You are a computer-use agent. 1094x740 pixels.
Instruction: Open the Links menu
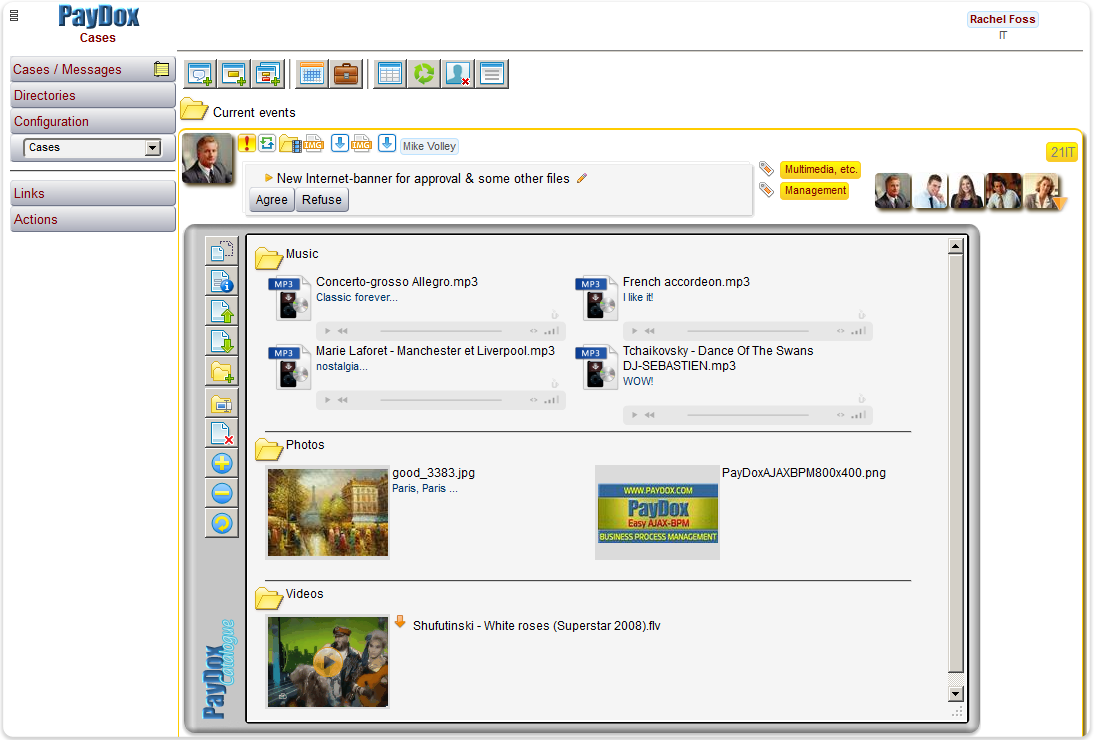(93, 193)
